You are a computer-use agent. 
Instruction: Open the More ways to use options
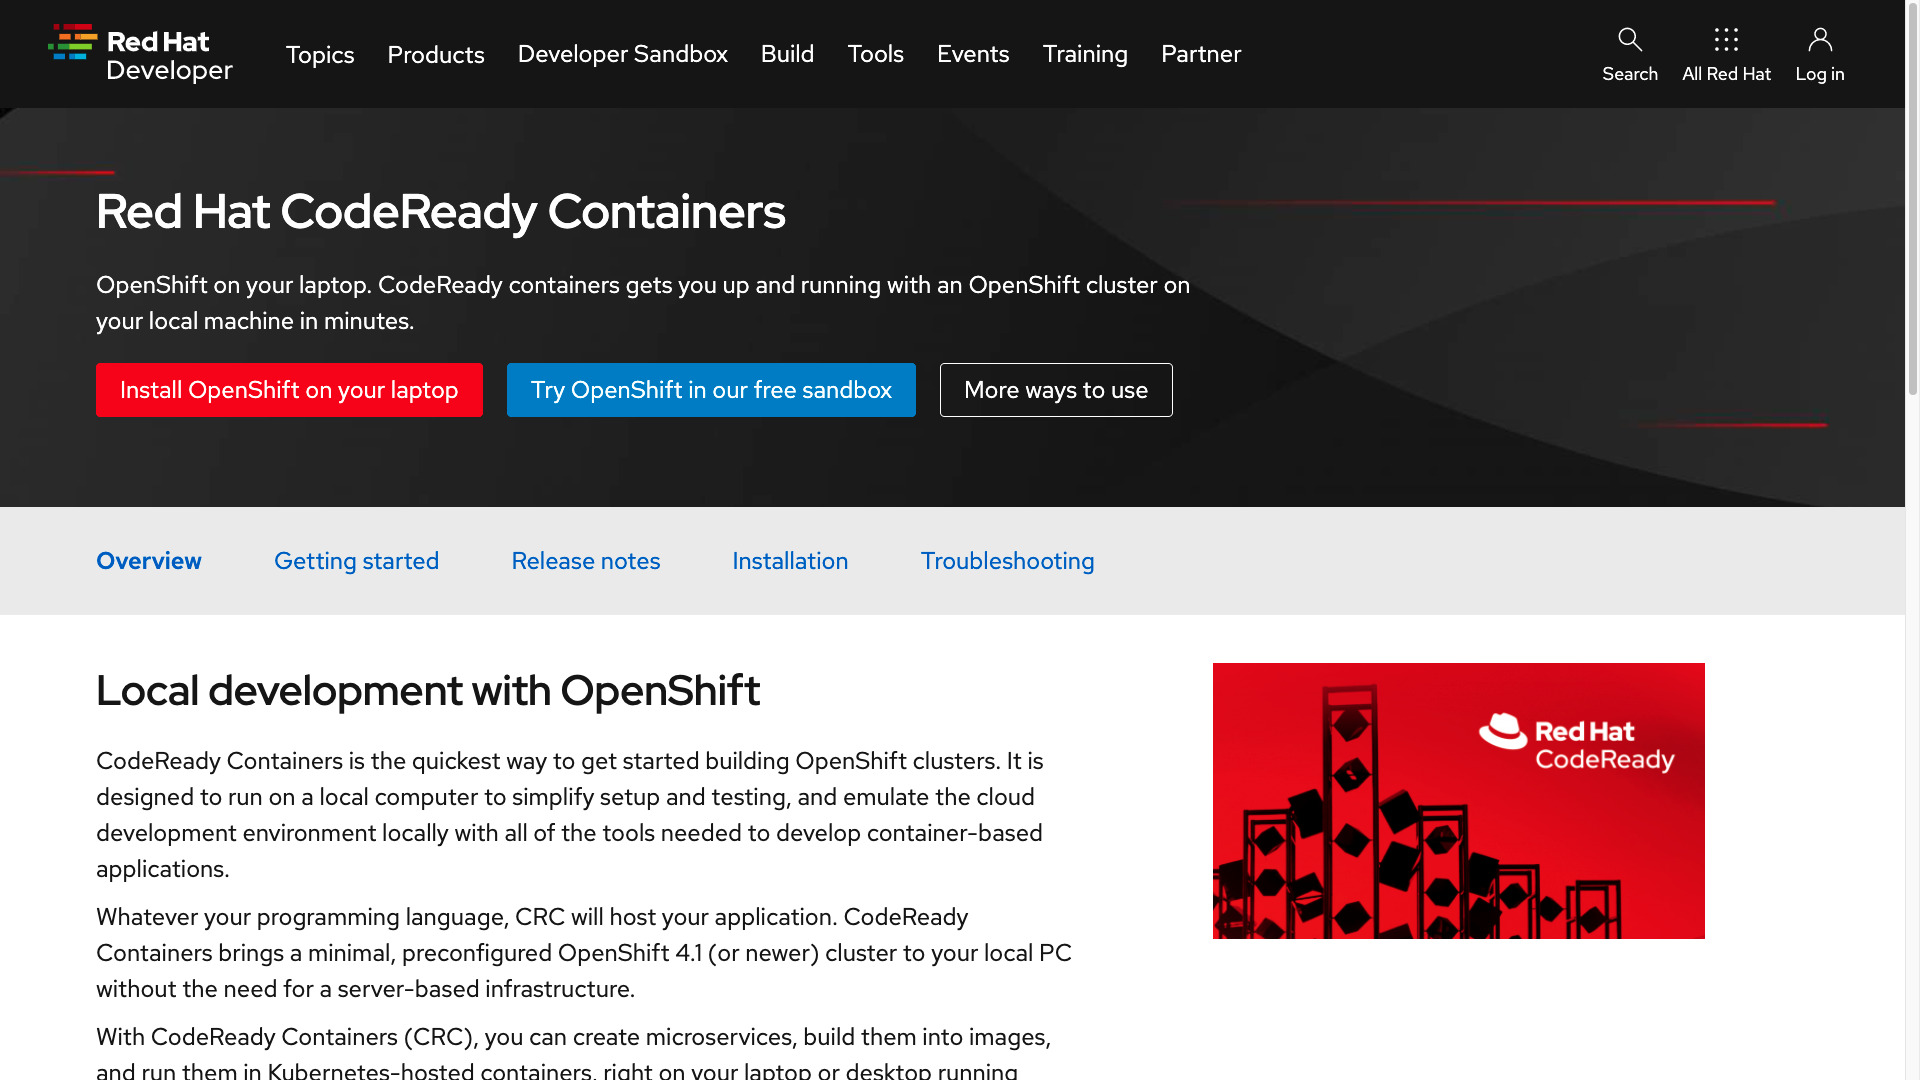click(x=1055, y=390)
